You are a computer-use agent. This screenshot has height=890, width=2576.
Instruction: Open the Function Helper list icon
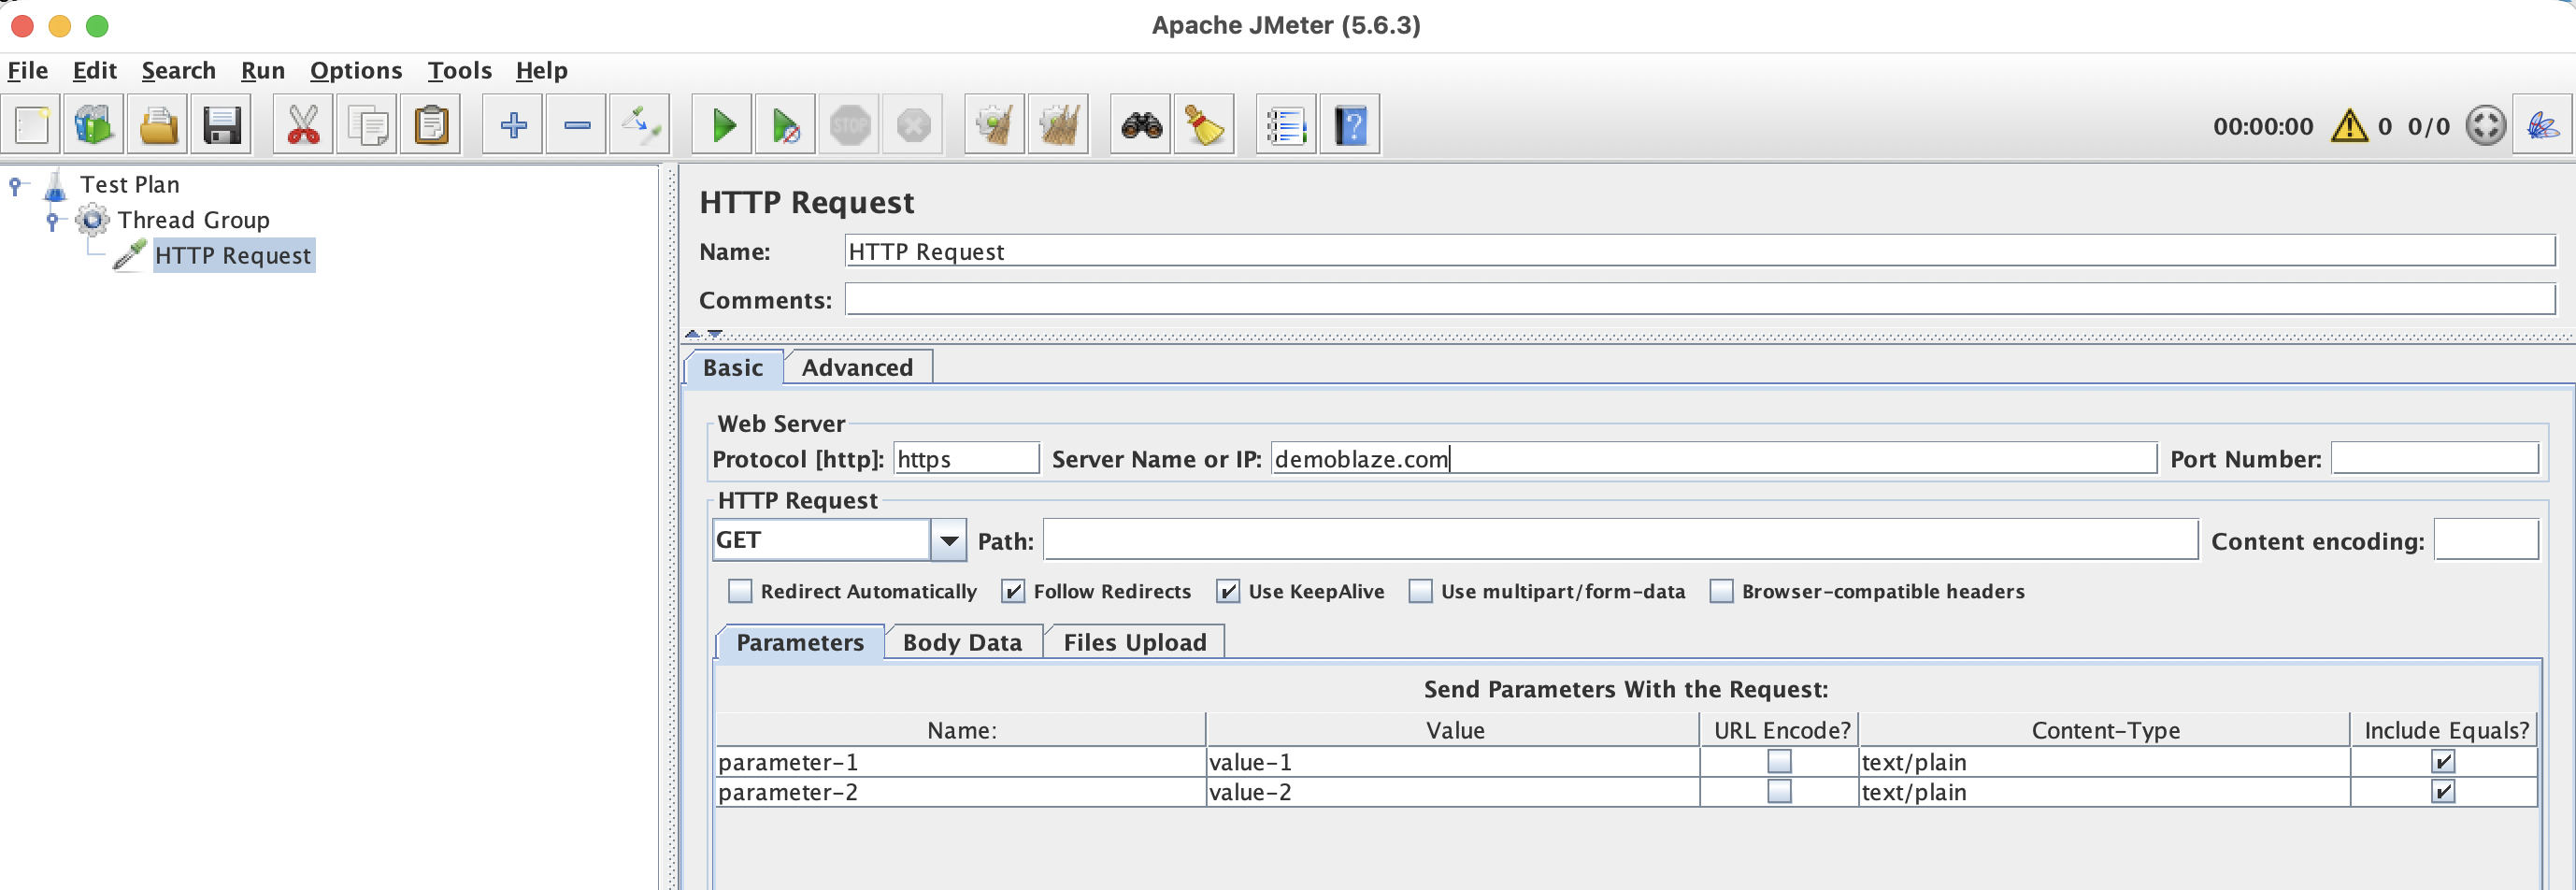point(1286,125)
